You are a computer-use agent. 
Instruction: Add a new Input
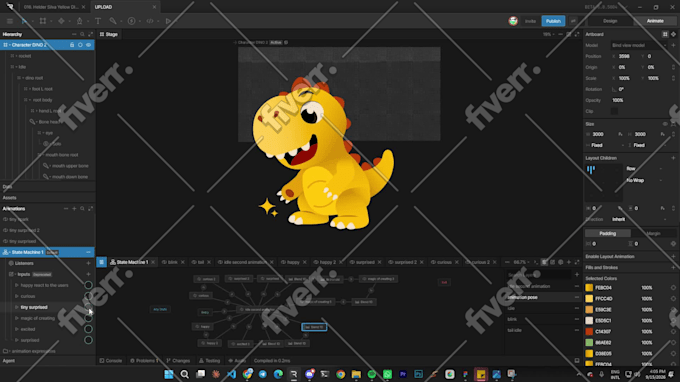click(88, 274)
